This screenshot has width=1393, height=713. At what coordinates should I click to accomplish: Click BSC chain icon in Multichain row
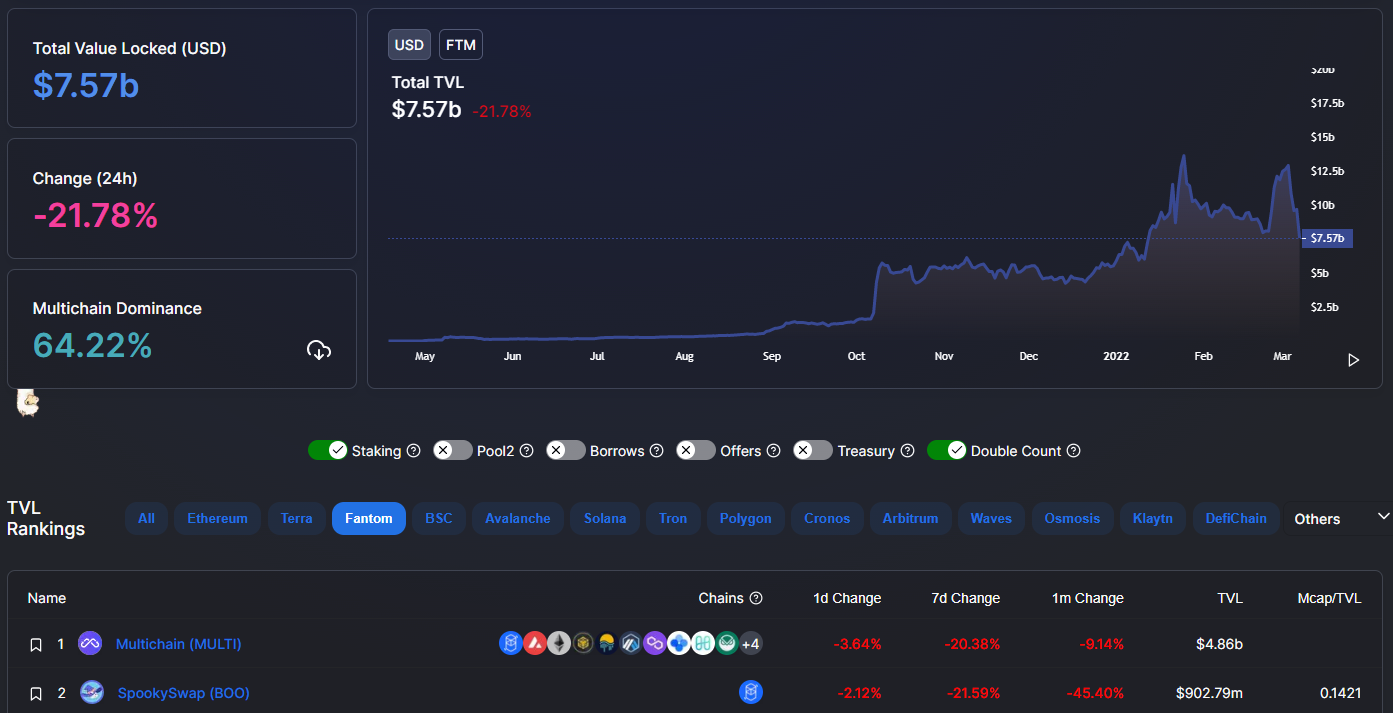[583, 643]
